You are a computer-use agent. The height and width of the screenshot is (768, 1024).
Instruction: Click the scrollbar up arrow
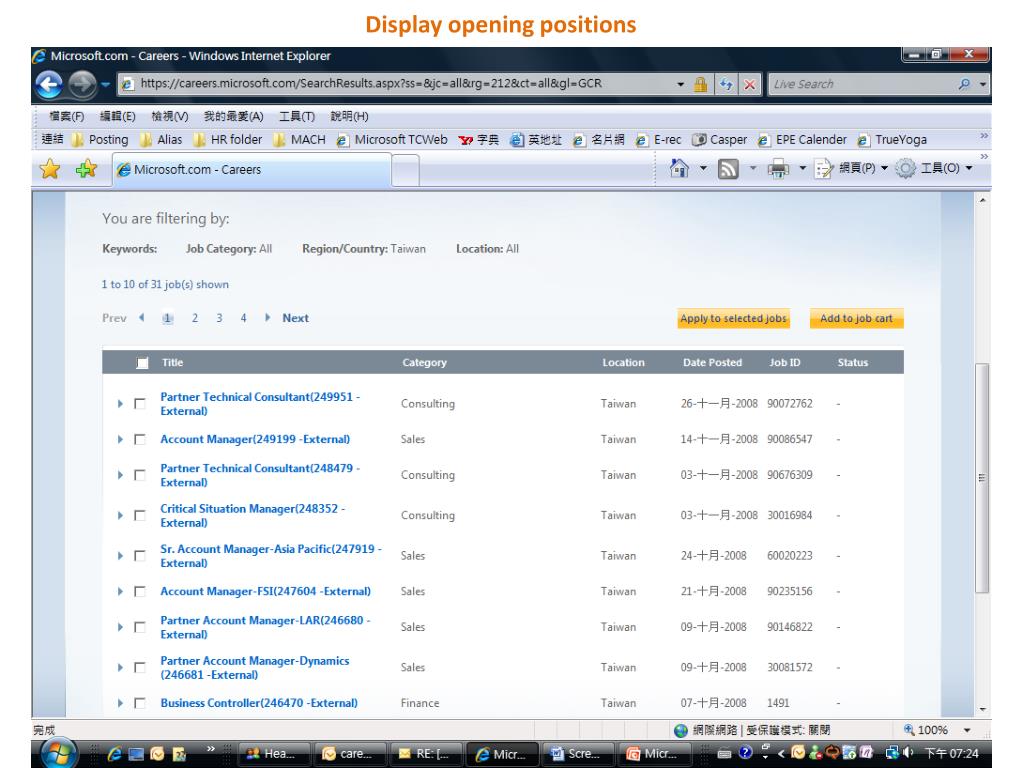[x=982, y=200]
